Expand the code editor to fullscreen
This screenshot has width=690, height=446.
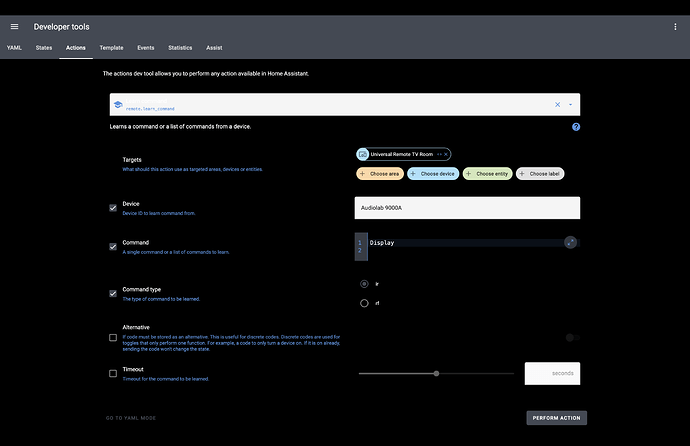569,242
